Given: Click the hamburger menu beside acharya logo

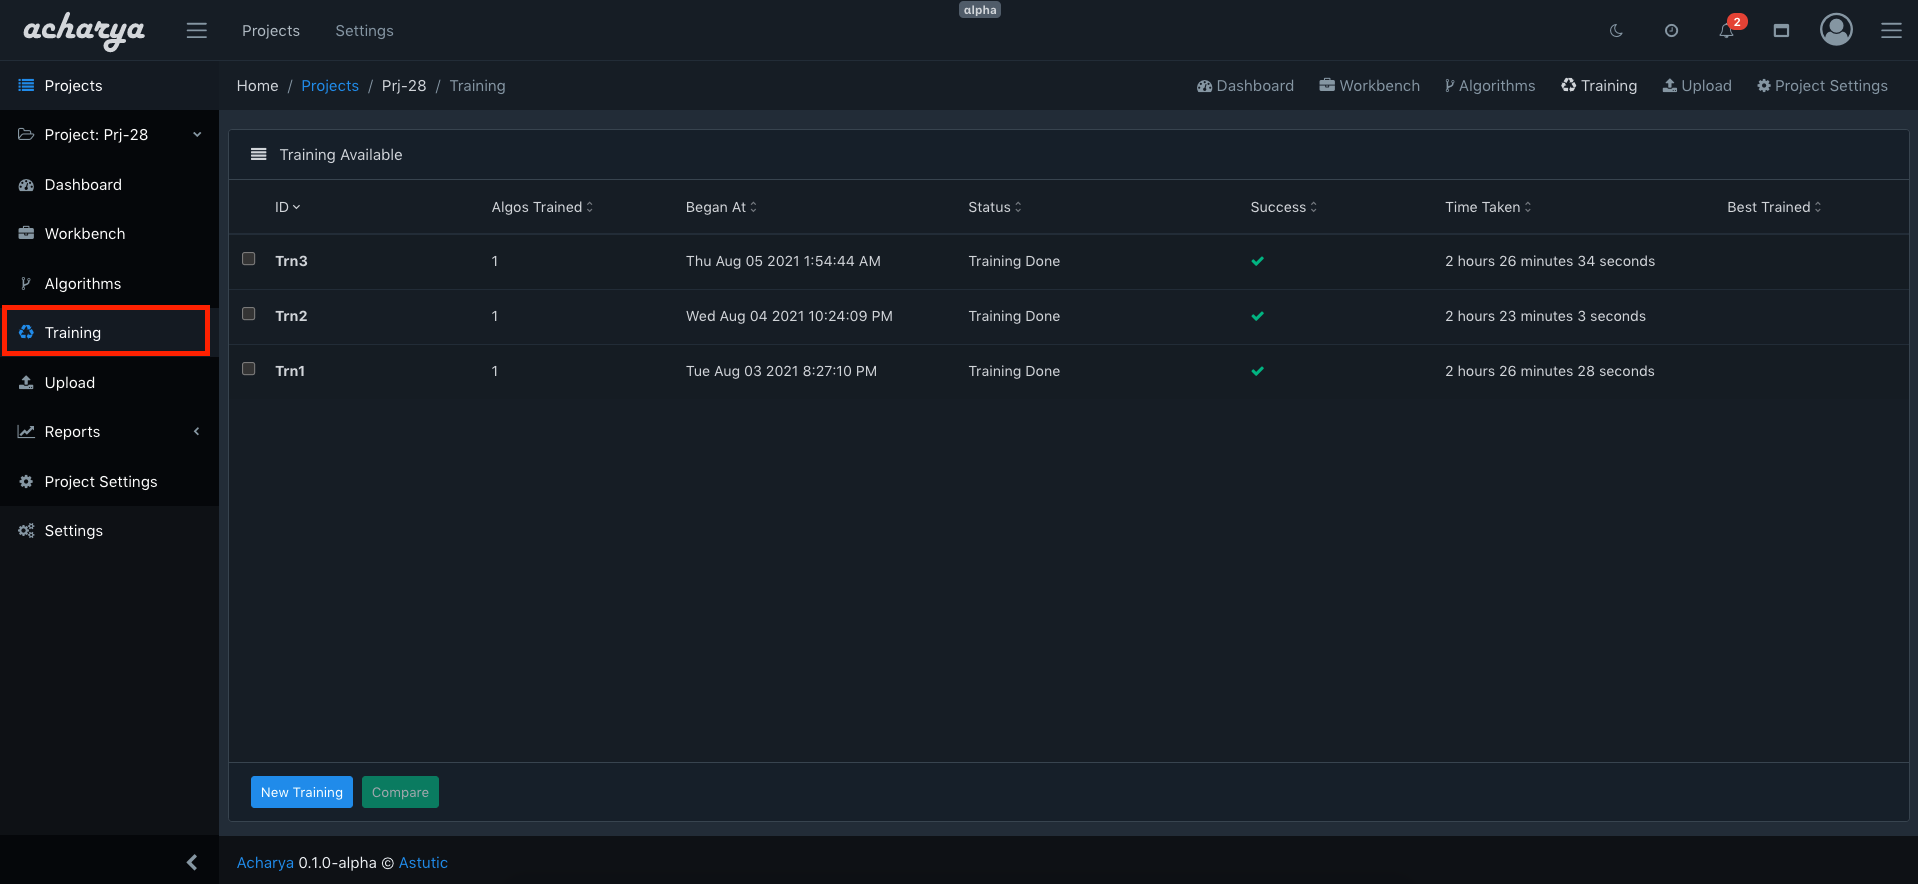Looking at the screenshot, I should 197,31.
